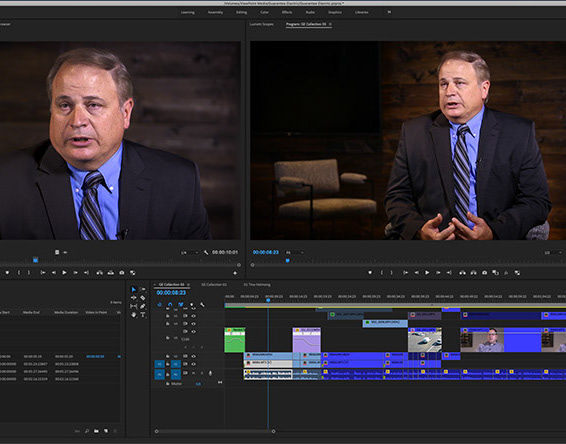Open Source Monitor button editor plus icon

coord(235,273)
